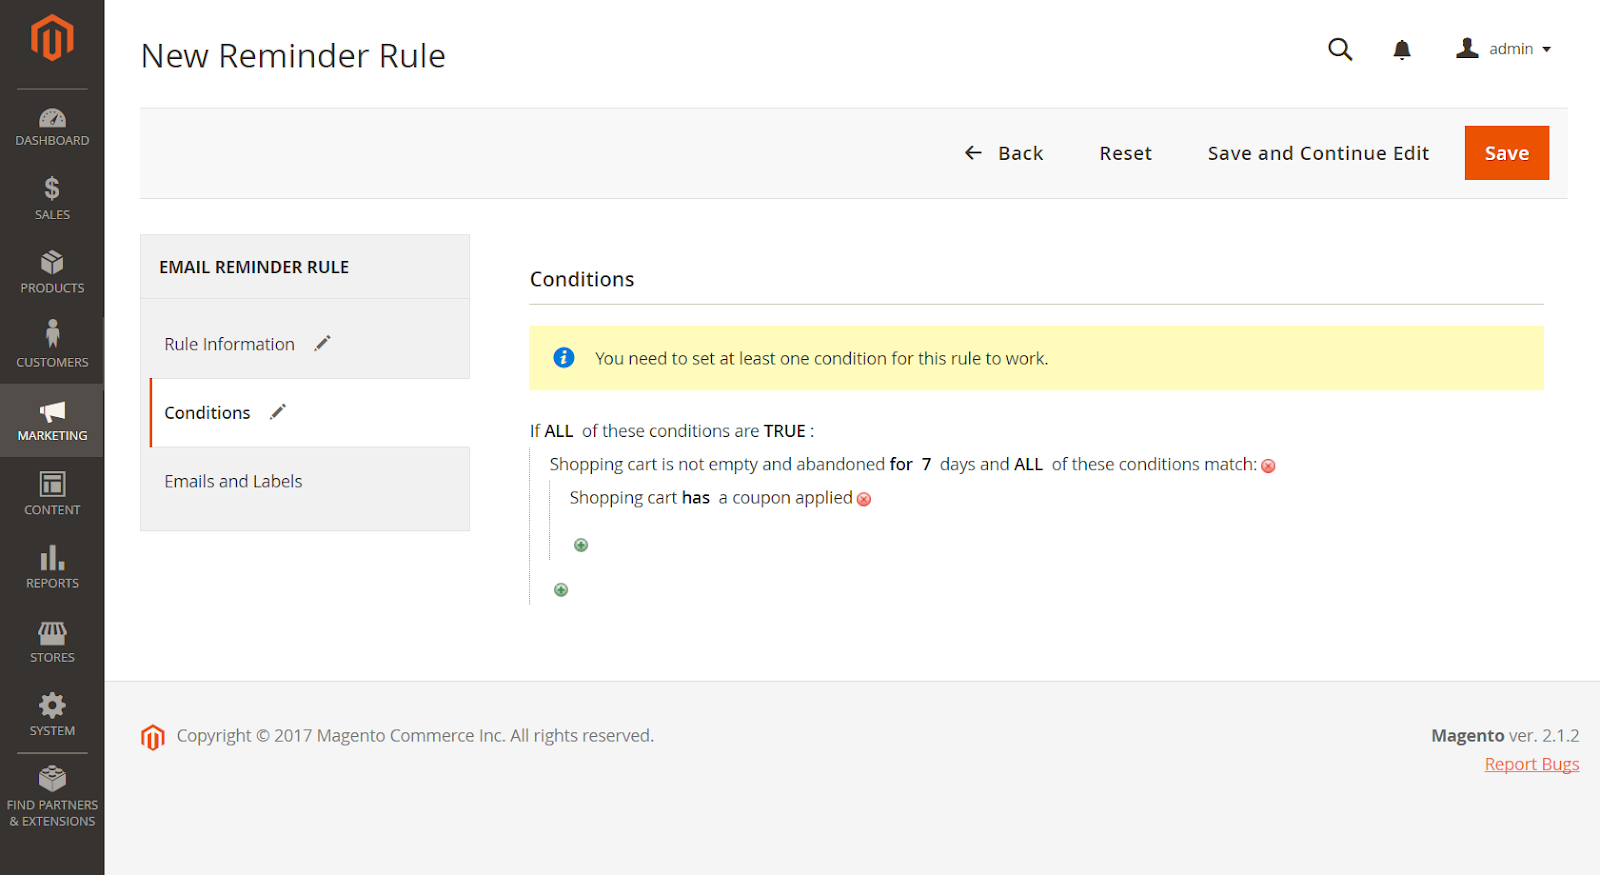The width and height of the screenshot is (1600, 875).
Task: Change the 'for' operator of abandoned cart
Action: [x=901, y=464]
